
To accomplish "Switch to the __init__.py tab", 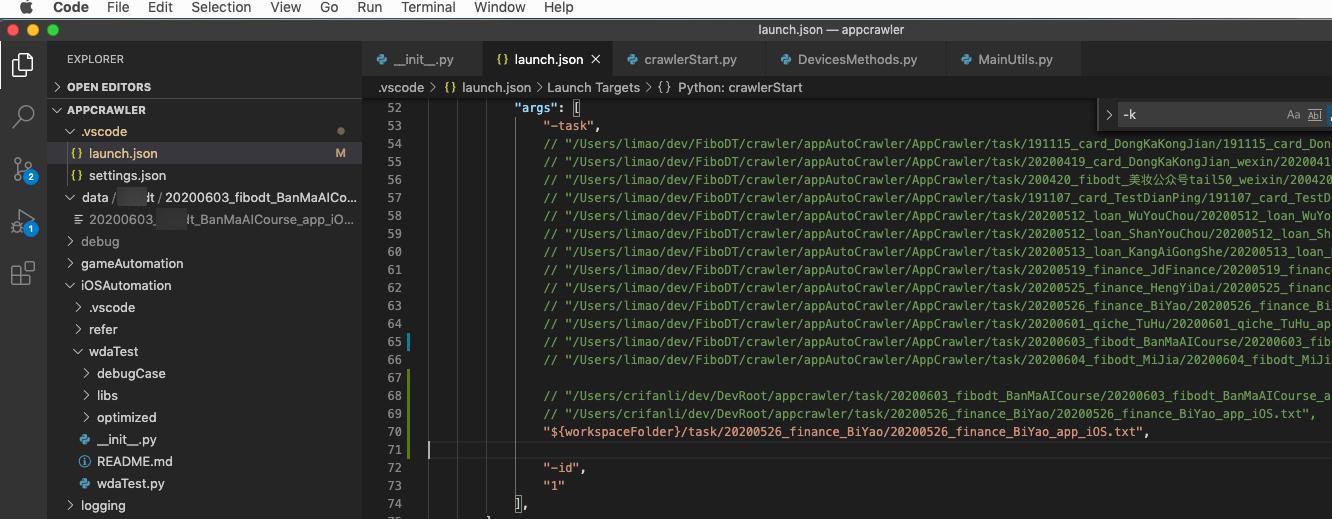I will (x=422, y=60).
